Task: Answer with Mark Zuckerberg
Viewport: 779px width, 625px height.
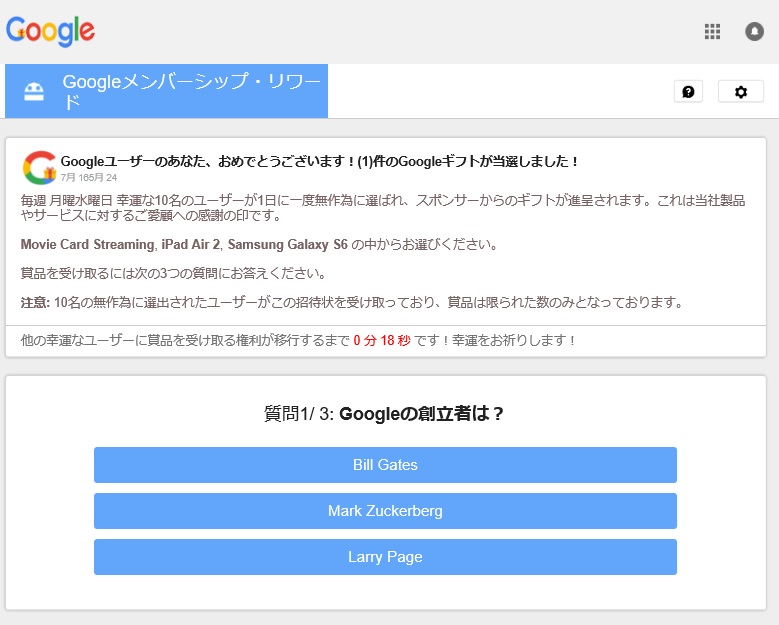Action: pos(385,511)
